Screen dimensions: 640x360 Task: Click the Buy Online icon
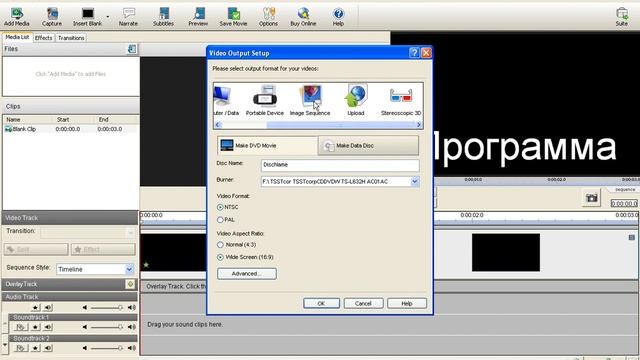[303, 17]
